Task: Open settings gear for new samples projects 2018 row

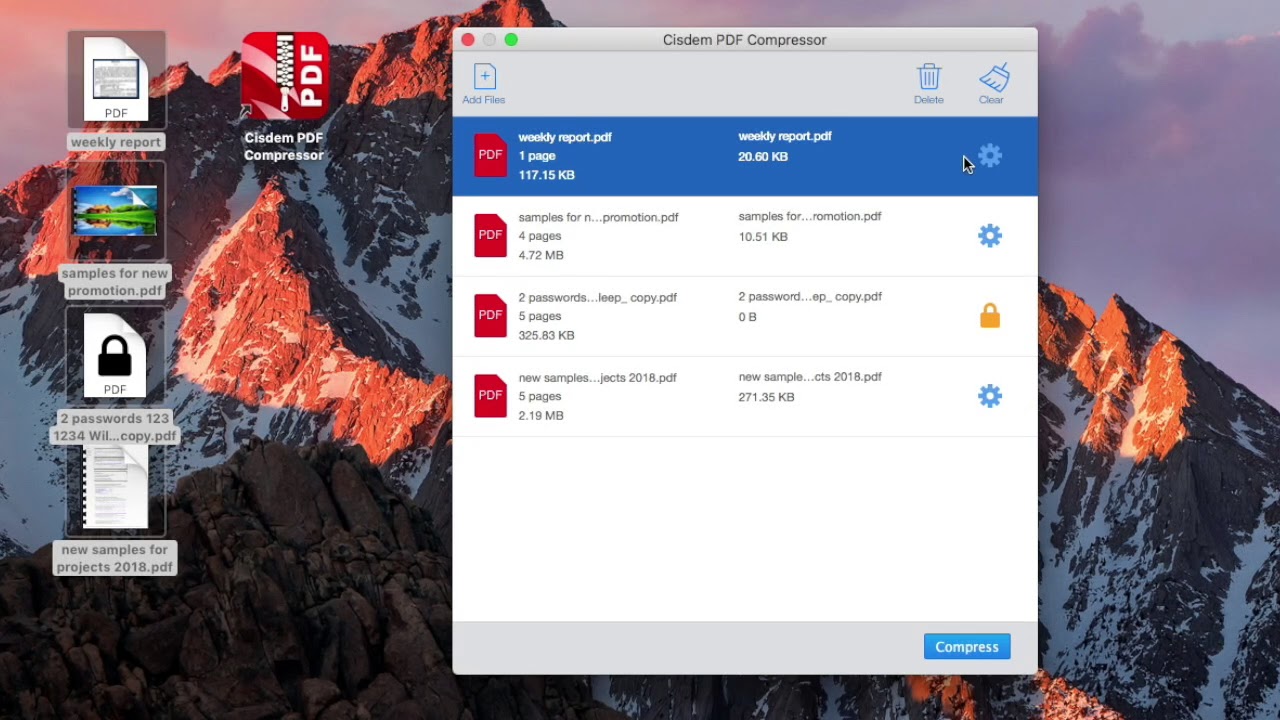Action: [990, 396]
